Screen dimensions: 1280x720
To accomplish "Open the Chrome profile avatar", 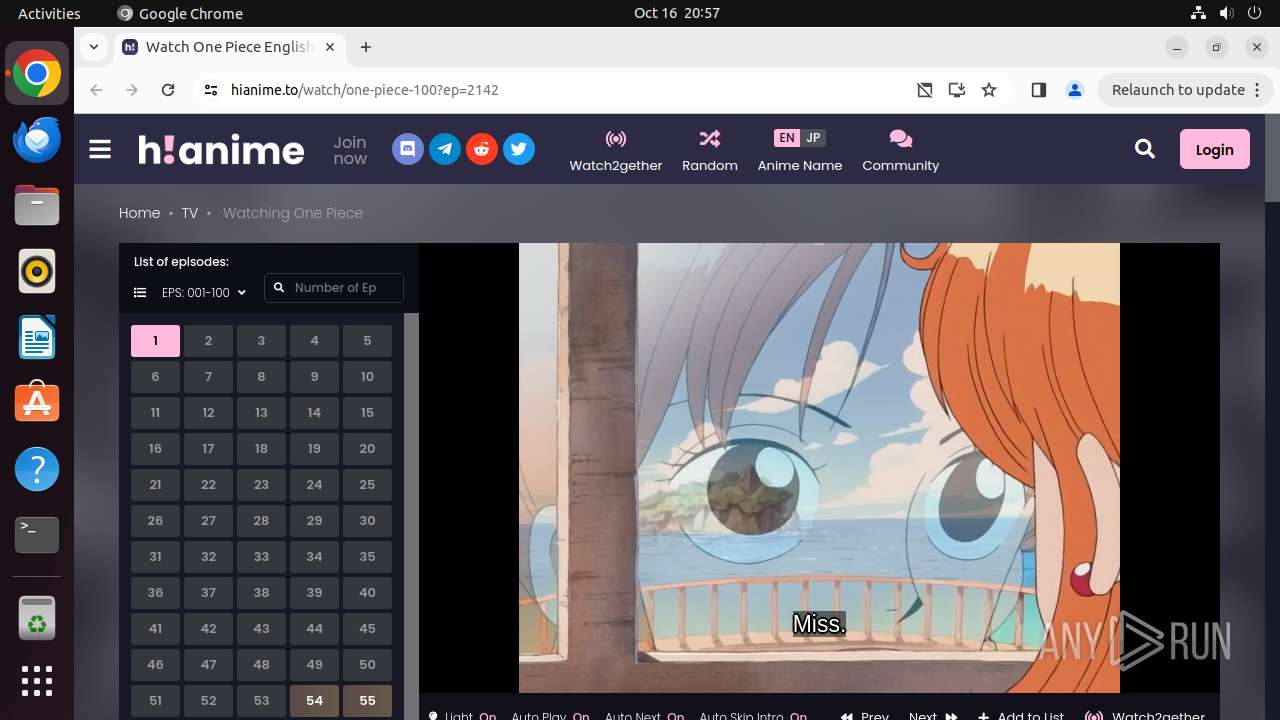I will tap(1075, 90).
